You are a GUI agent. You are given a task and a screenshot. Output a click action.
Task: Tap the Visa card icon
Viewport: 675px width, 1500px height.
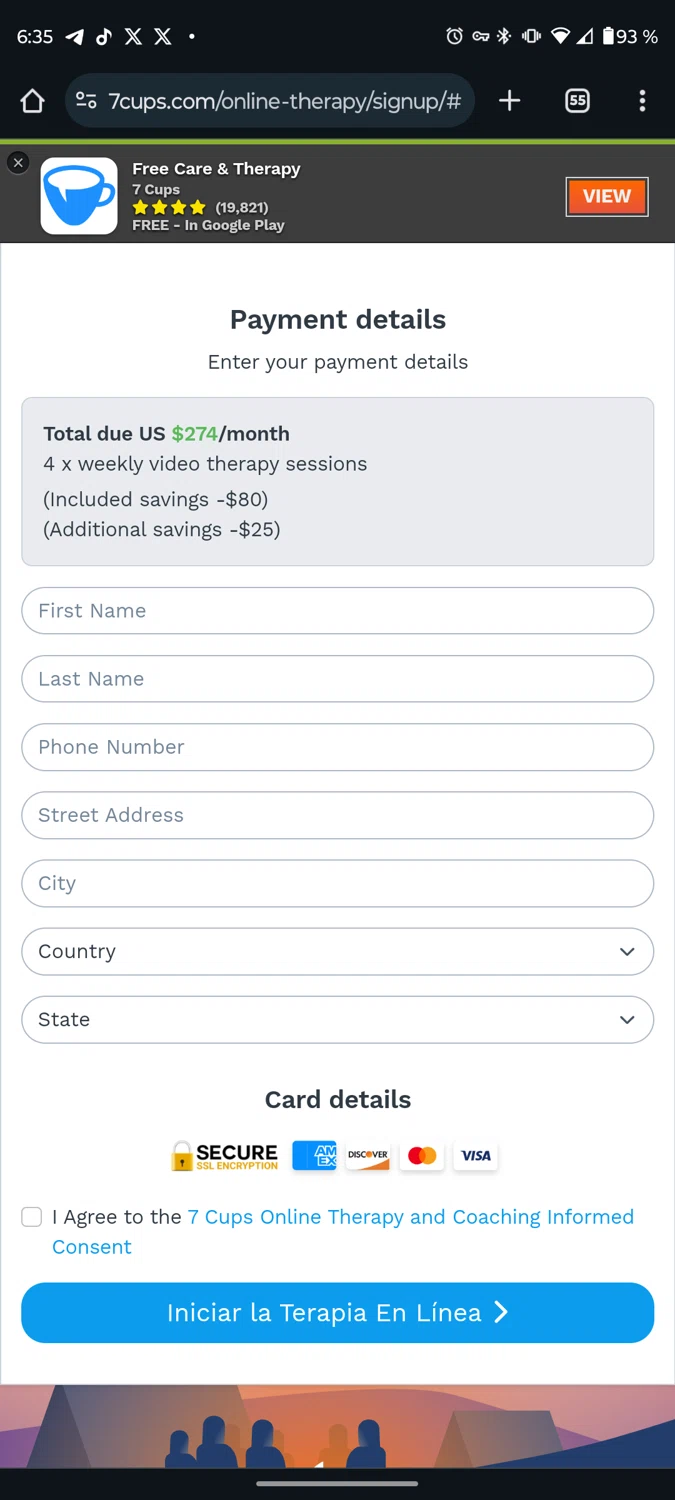click(476, 1156)
